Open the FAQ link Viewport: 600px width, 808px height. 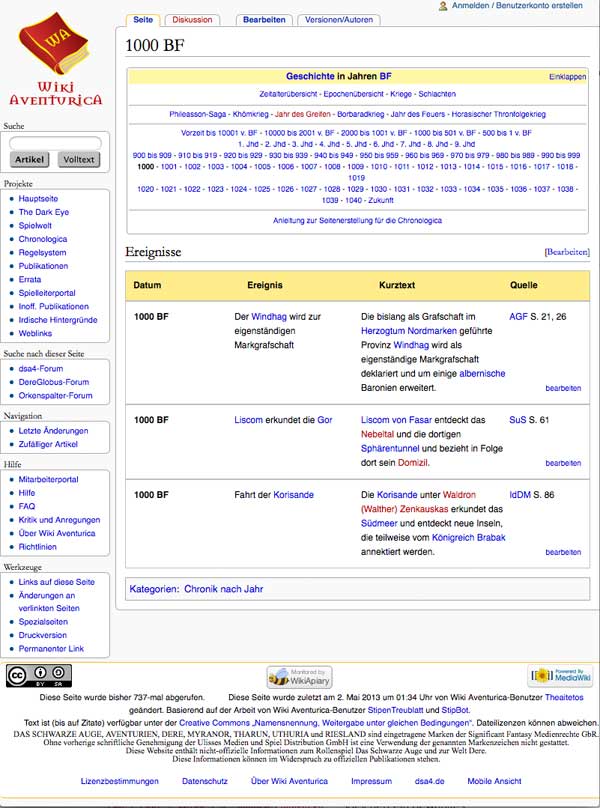coord(27,506)
